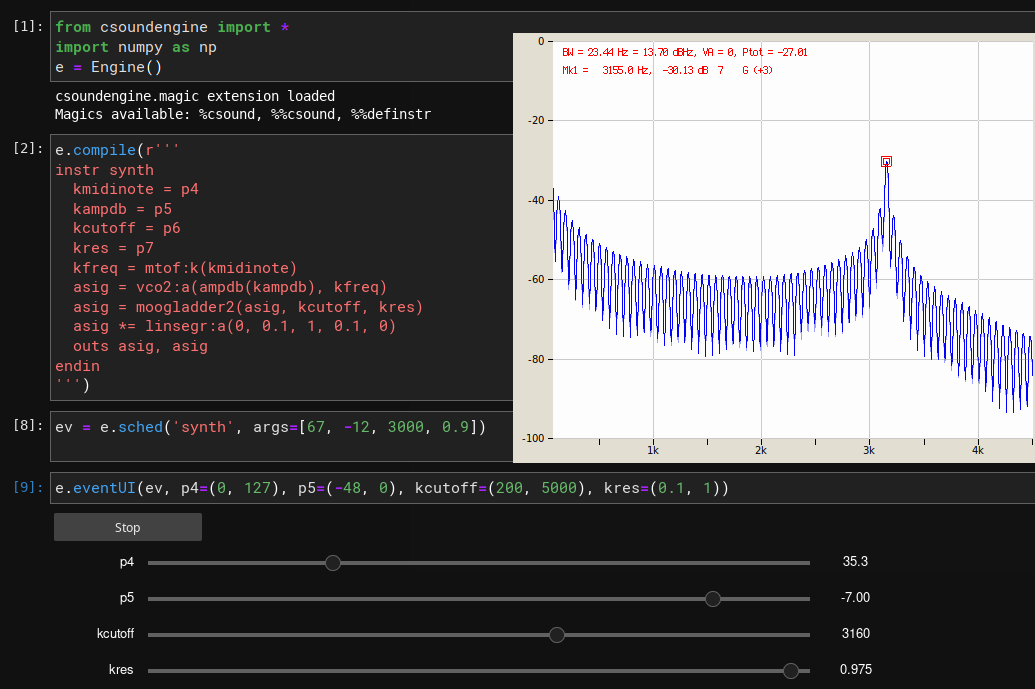The height and width of the screenshot is (689, 1035).
Task: Click the kres value 0.975
Action: pos(855,669)
